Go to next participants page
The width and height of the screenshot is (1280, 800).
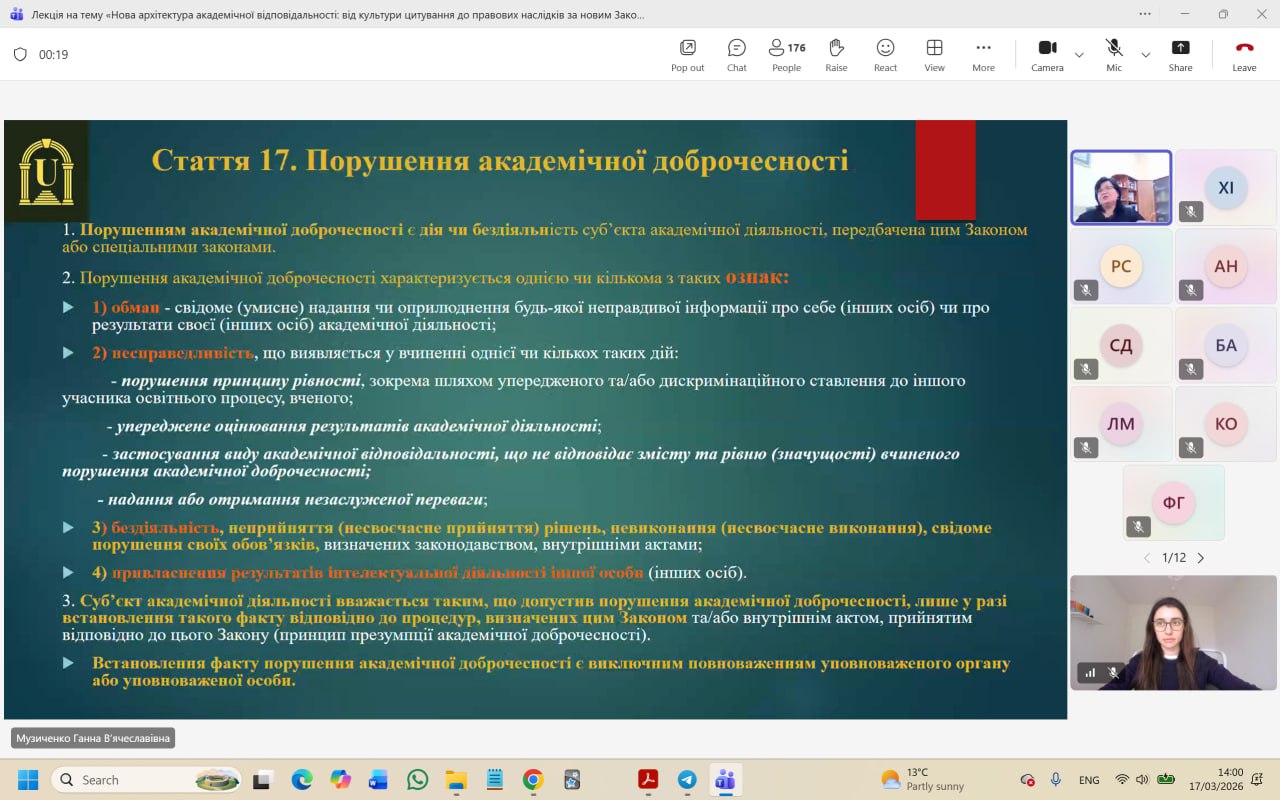pos(1201,558)
